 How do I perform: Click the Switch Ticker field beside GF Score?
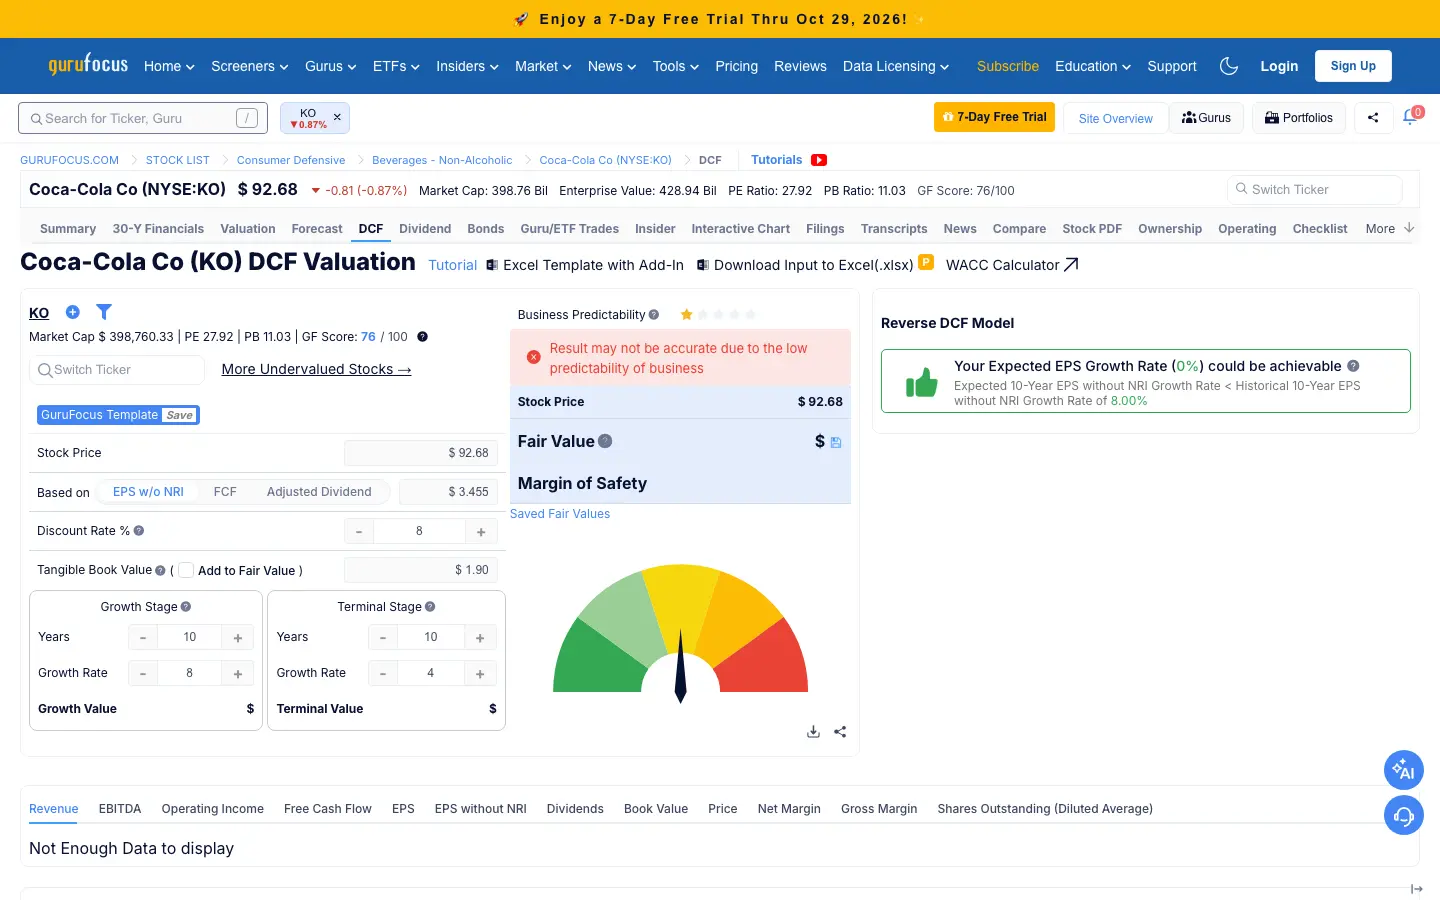[1315, 190]
